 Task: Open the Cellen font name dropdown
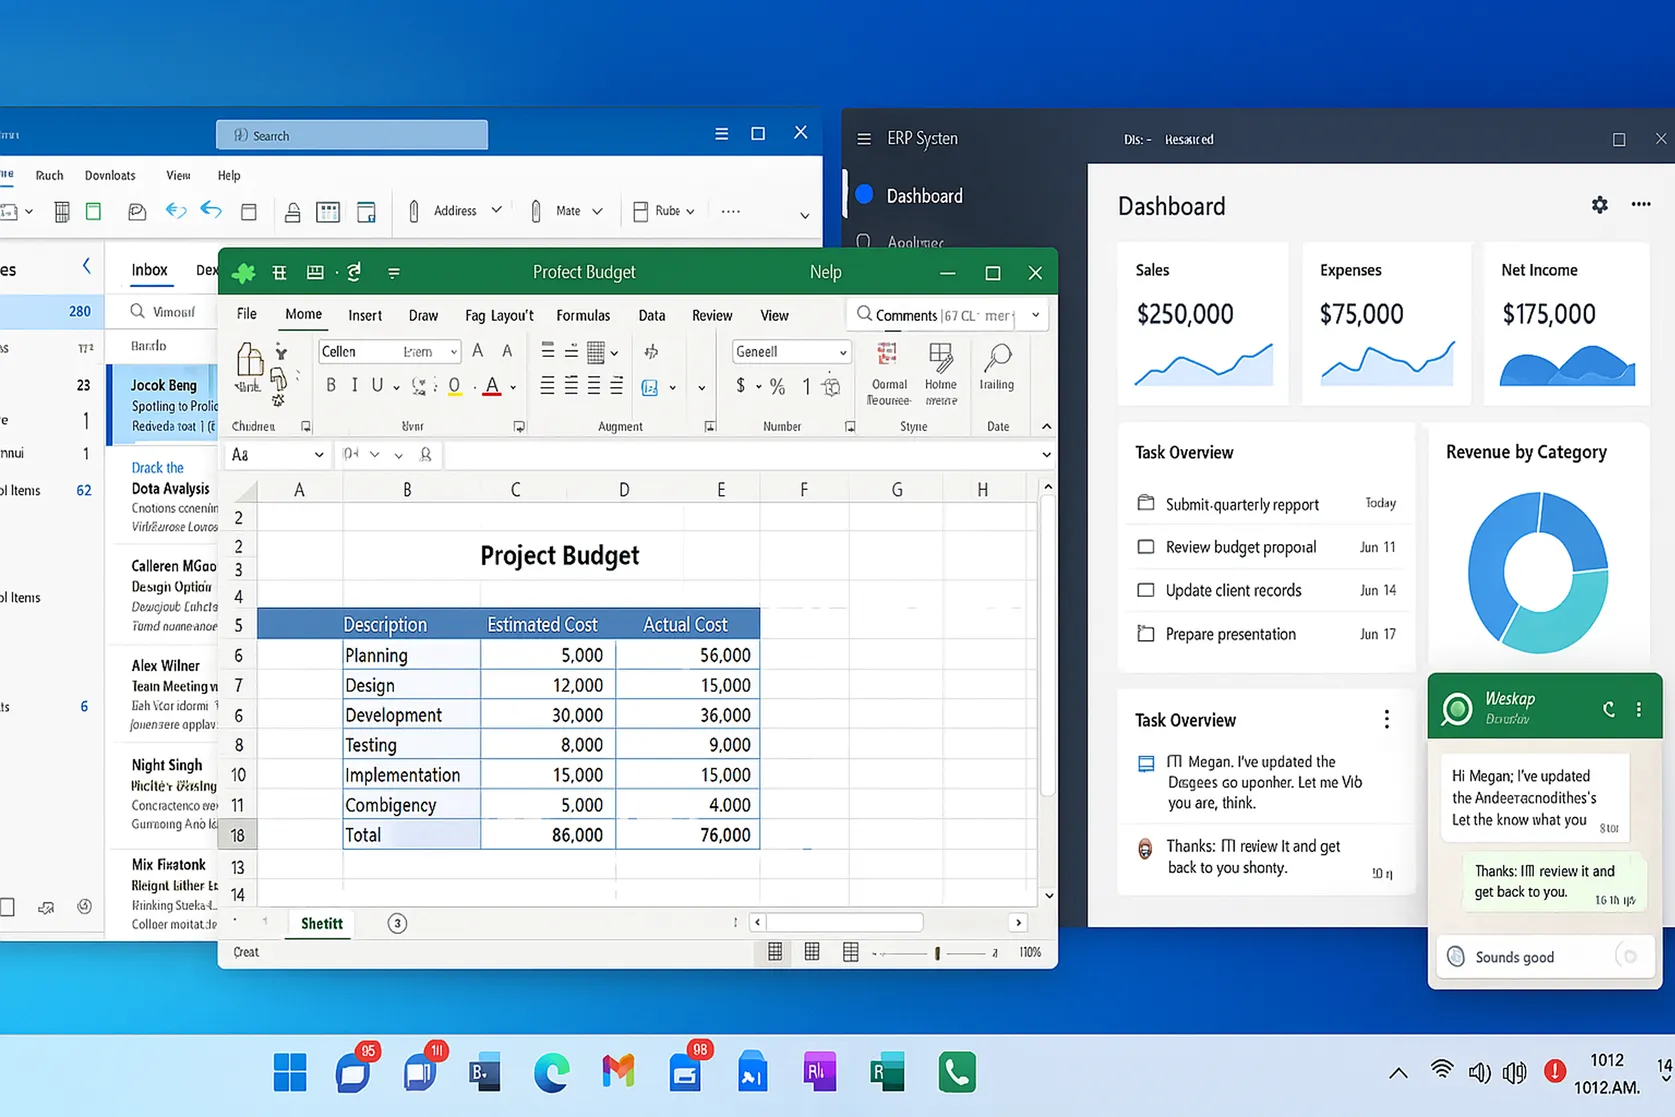(x=453, y=352)
